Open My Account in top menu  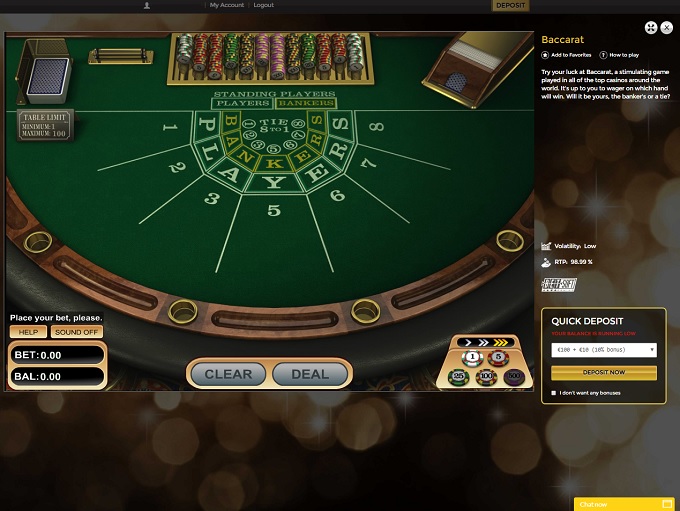coord(227,5)
